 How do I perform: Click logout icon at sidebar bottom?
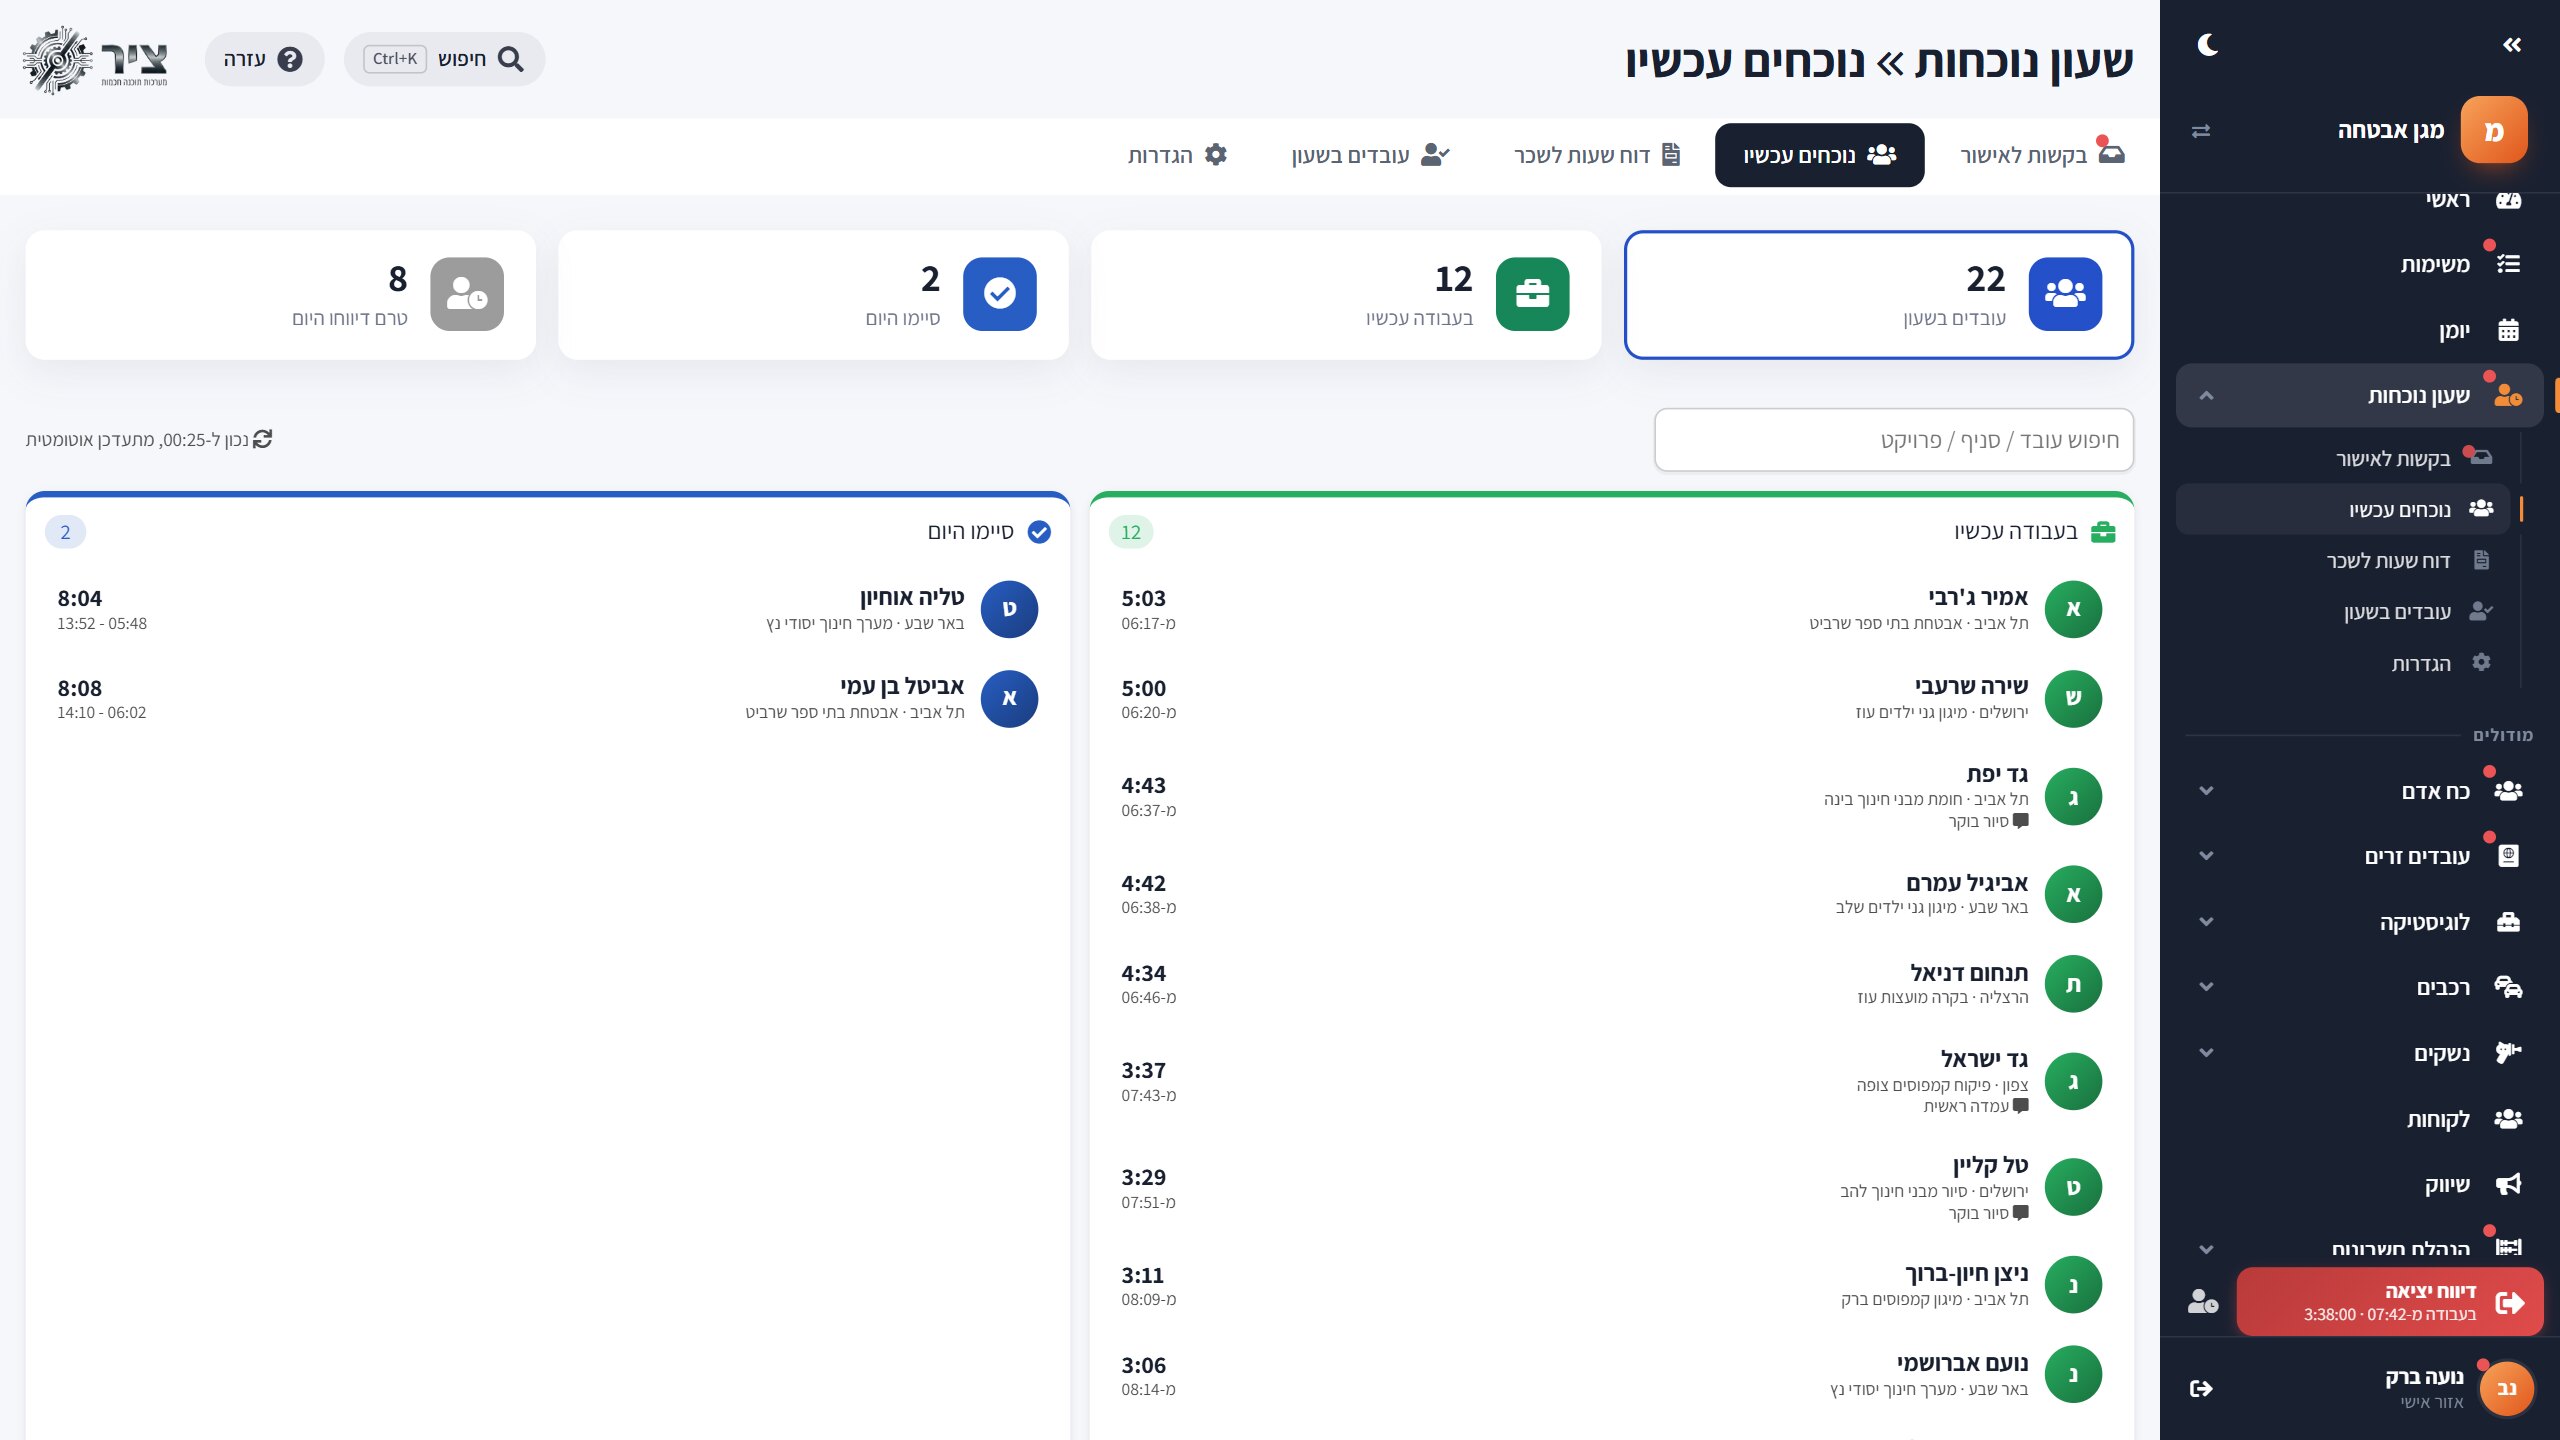click(2201, 1388)
